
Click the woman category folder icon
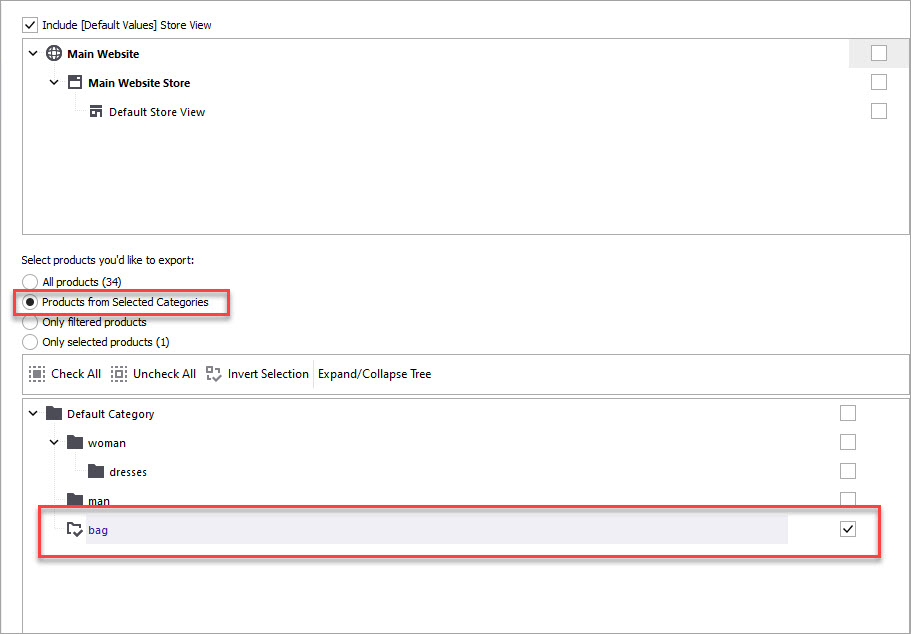75,442
